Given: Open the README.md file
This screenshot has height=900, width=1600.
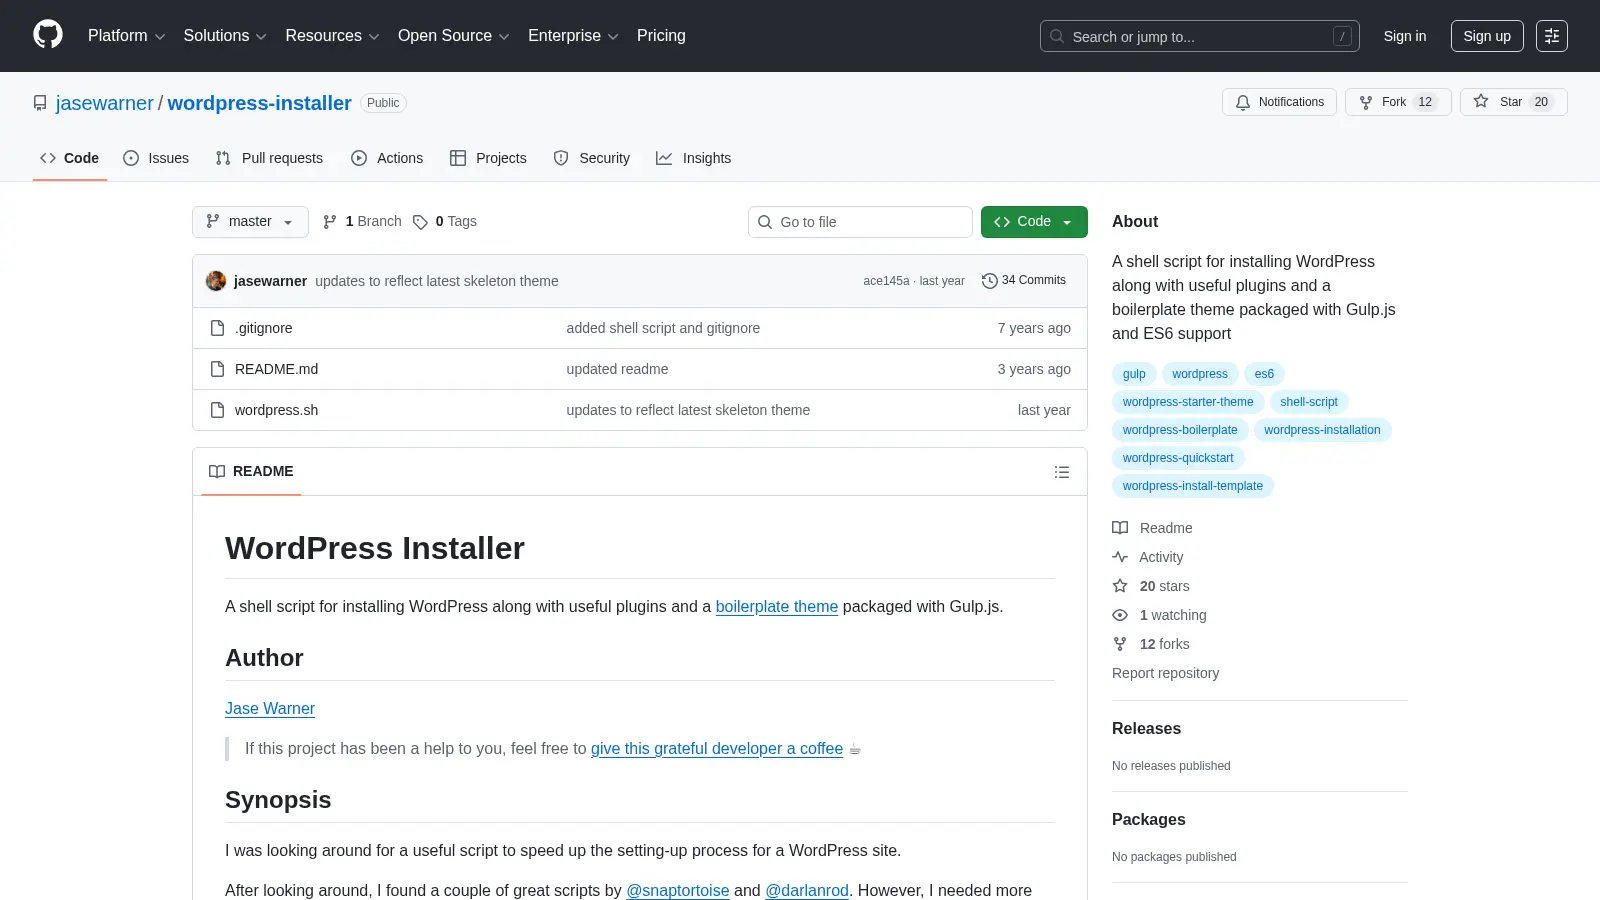Looking at the screenshot, I should click(x=276, y=369).
